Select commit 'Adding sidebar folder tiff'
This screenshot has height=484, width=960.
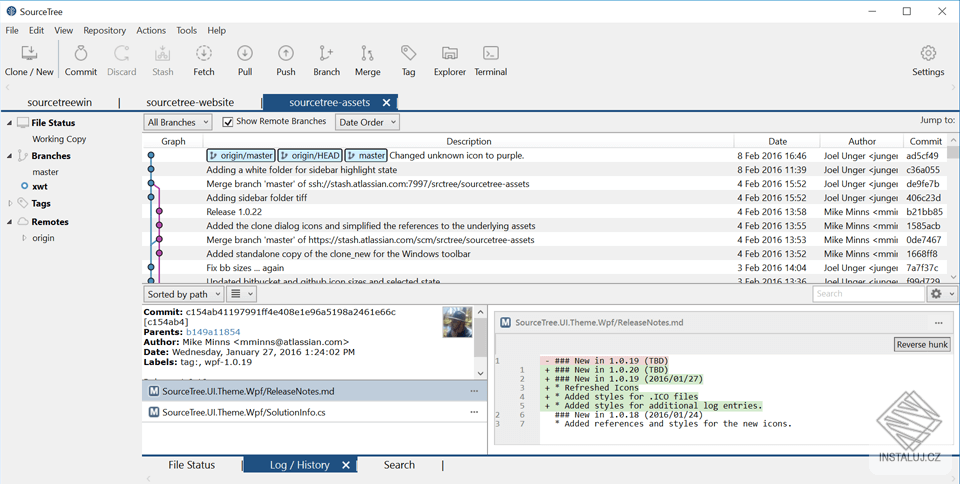[544, 198]
